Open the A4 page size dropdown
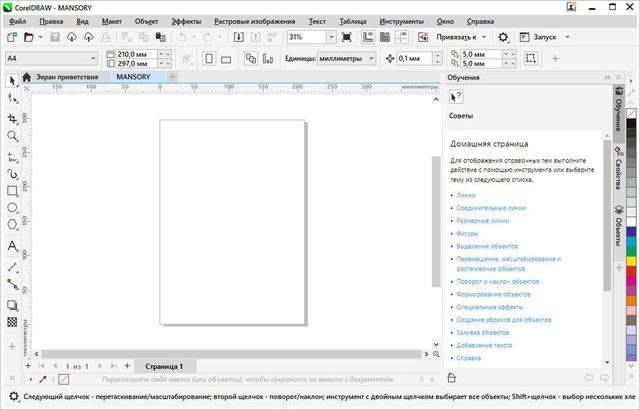The height and width of the screenshot is (410, 640). [92, 59]
